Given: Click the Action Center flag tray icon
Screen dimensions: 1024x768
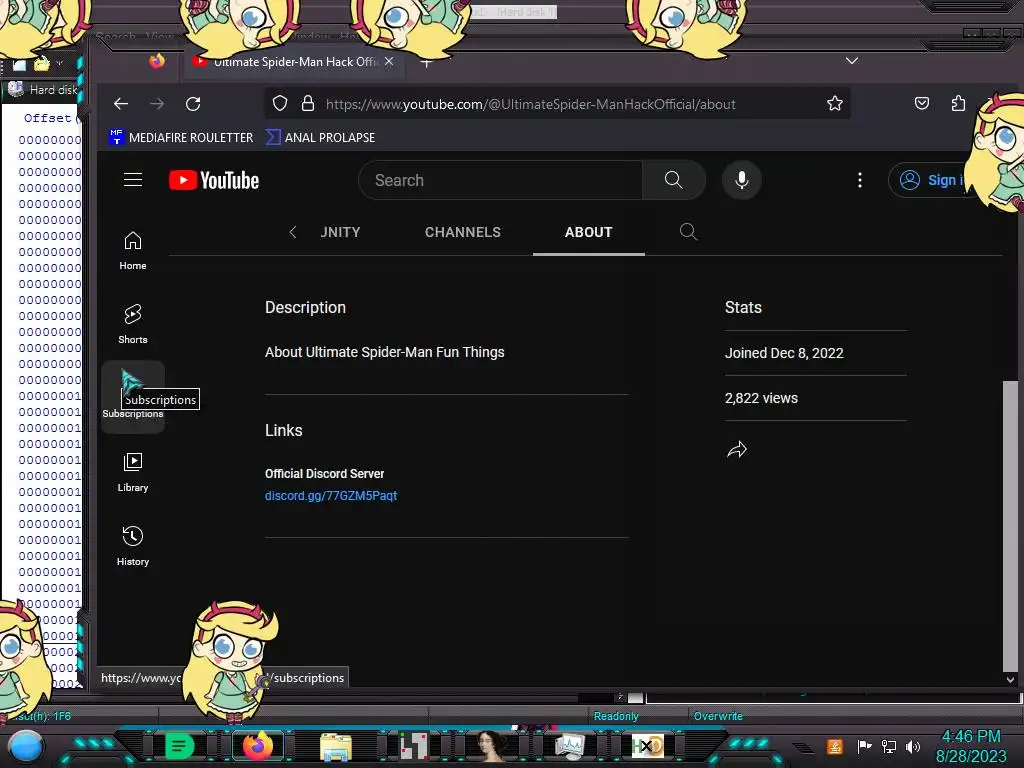Looking at the screenshot, I should click(x=864, y=746).
